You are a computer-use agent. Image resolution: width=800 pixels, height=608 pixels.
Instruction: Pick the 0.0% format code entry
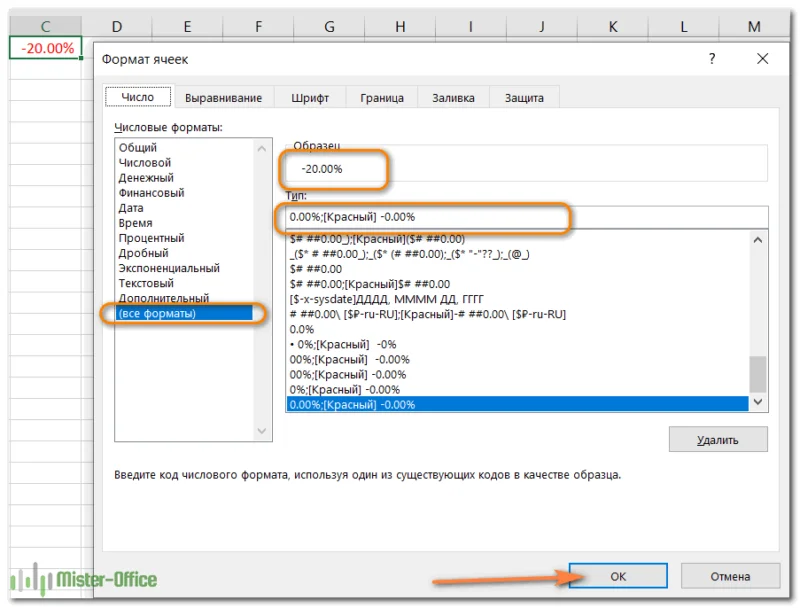pos(302,329)
